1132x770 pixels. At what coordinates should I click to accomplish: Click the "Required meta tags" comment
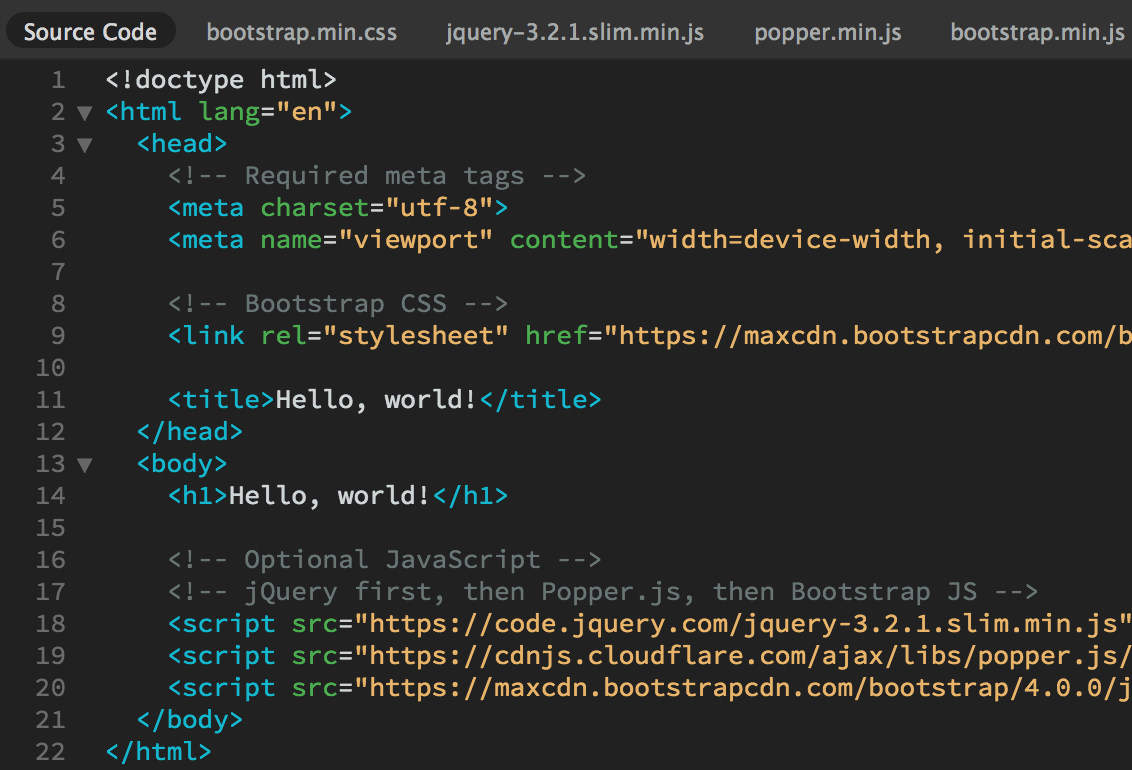click(377, 175)
